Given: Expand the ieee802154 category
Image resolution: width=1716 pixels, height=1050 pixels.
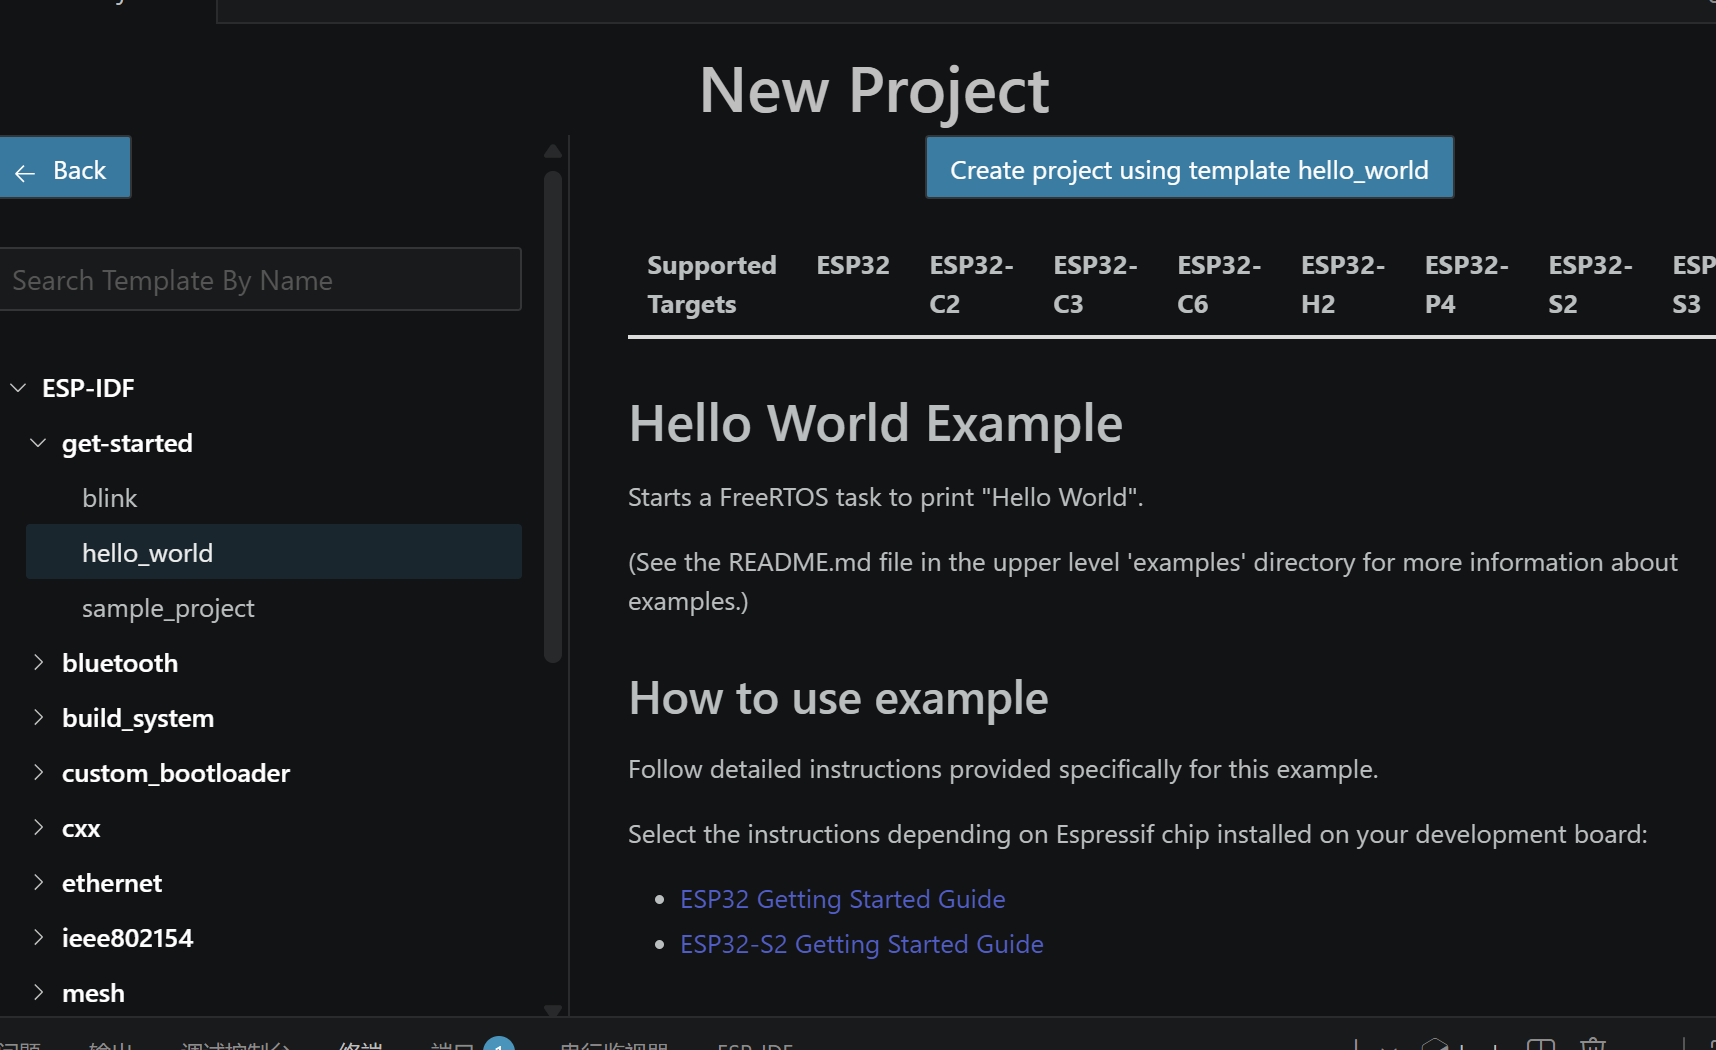Looking at the screenshot, I should pos(38,938).
